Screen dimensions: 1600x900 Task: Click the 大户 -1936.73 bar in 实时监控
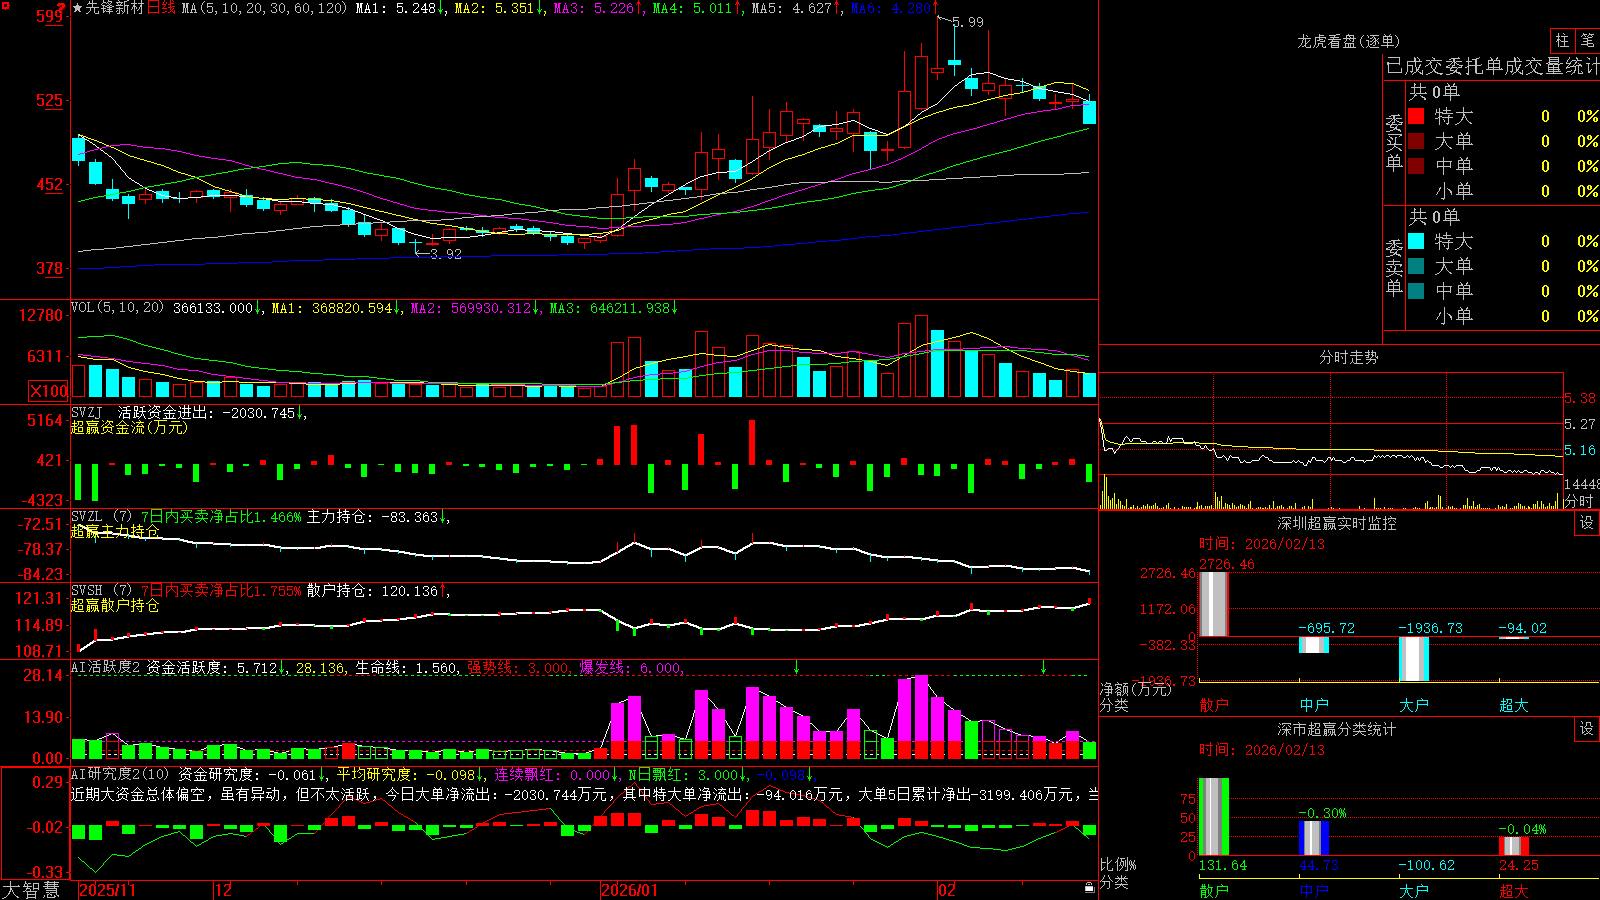pyautogui.click(x=1413, y=659)
